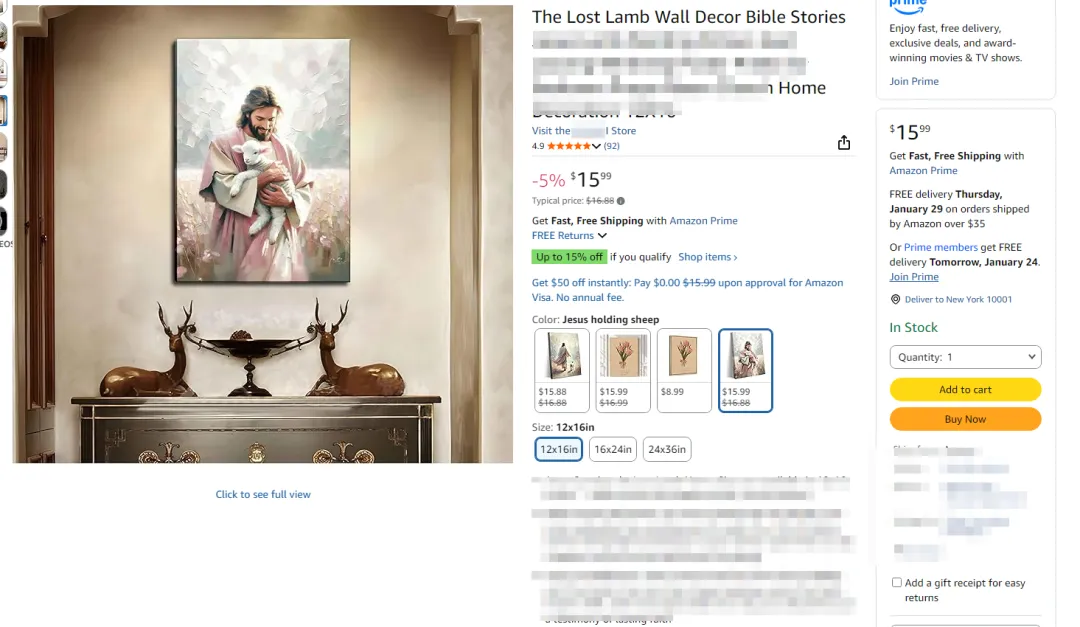1080x627 pixels.
Task: Select the 16x24in size option
Action: click(613, 449)
